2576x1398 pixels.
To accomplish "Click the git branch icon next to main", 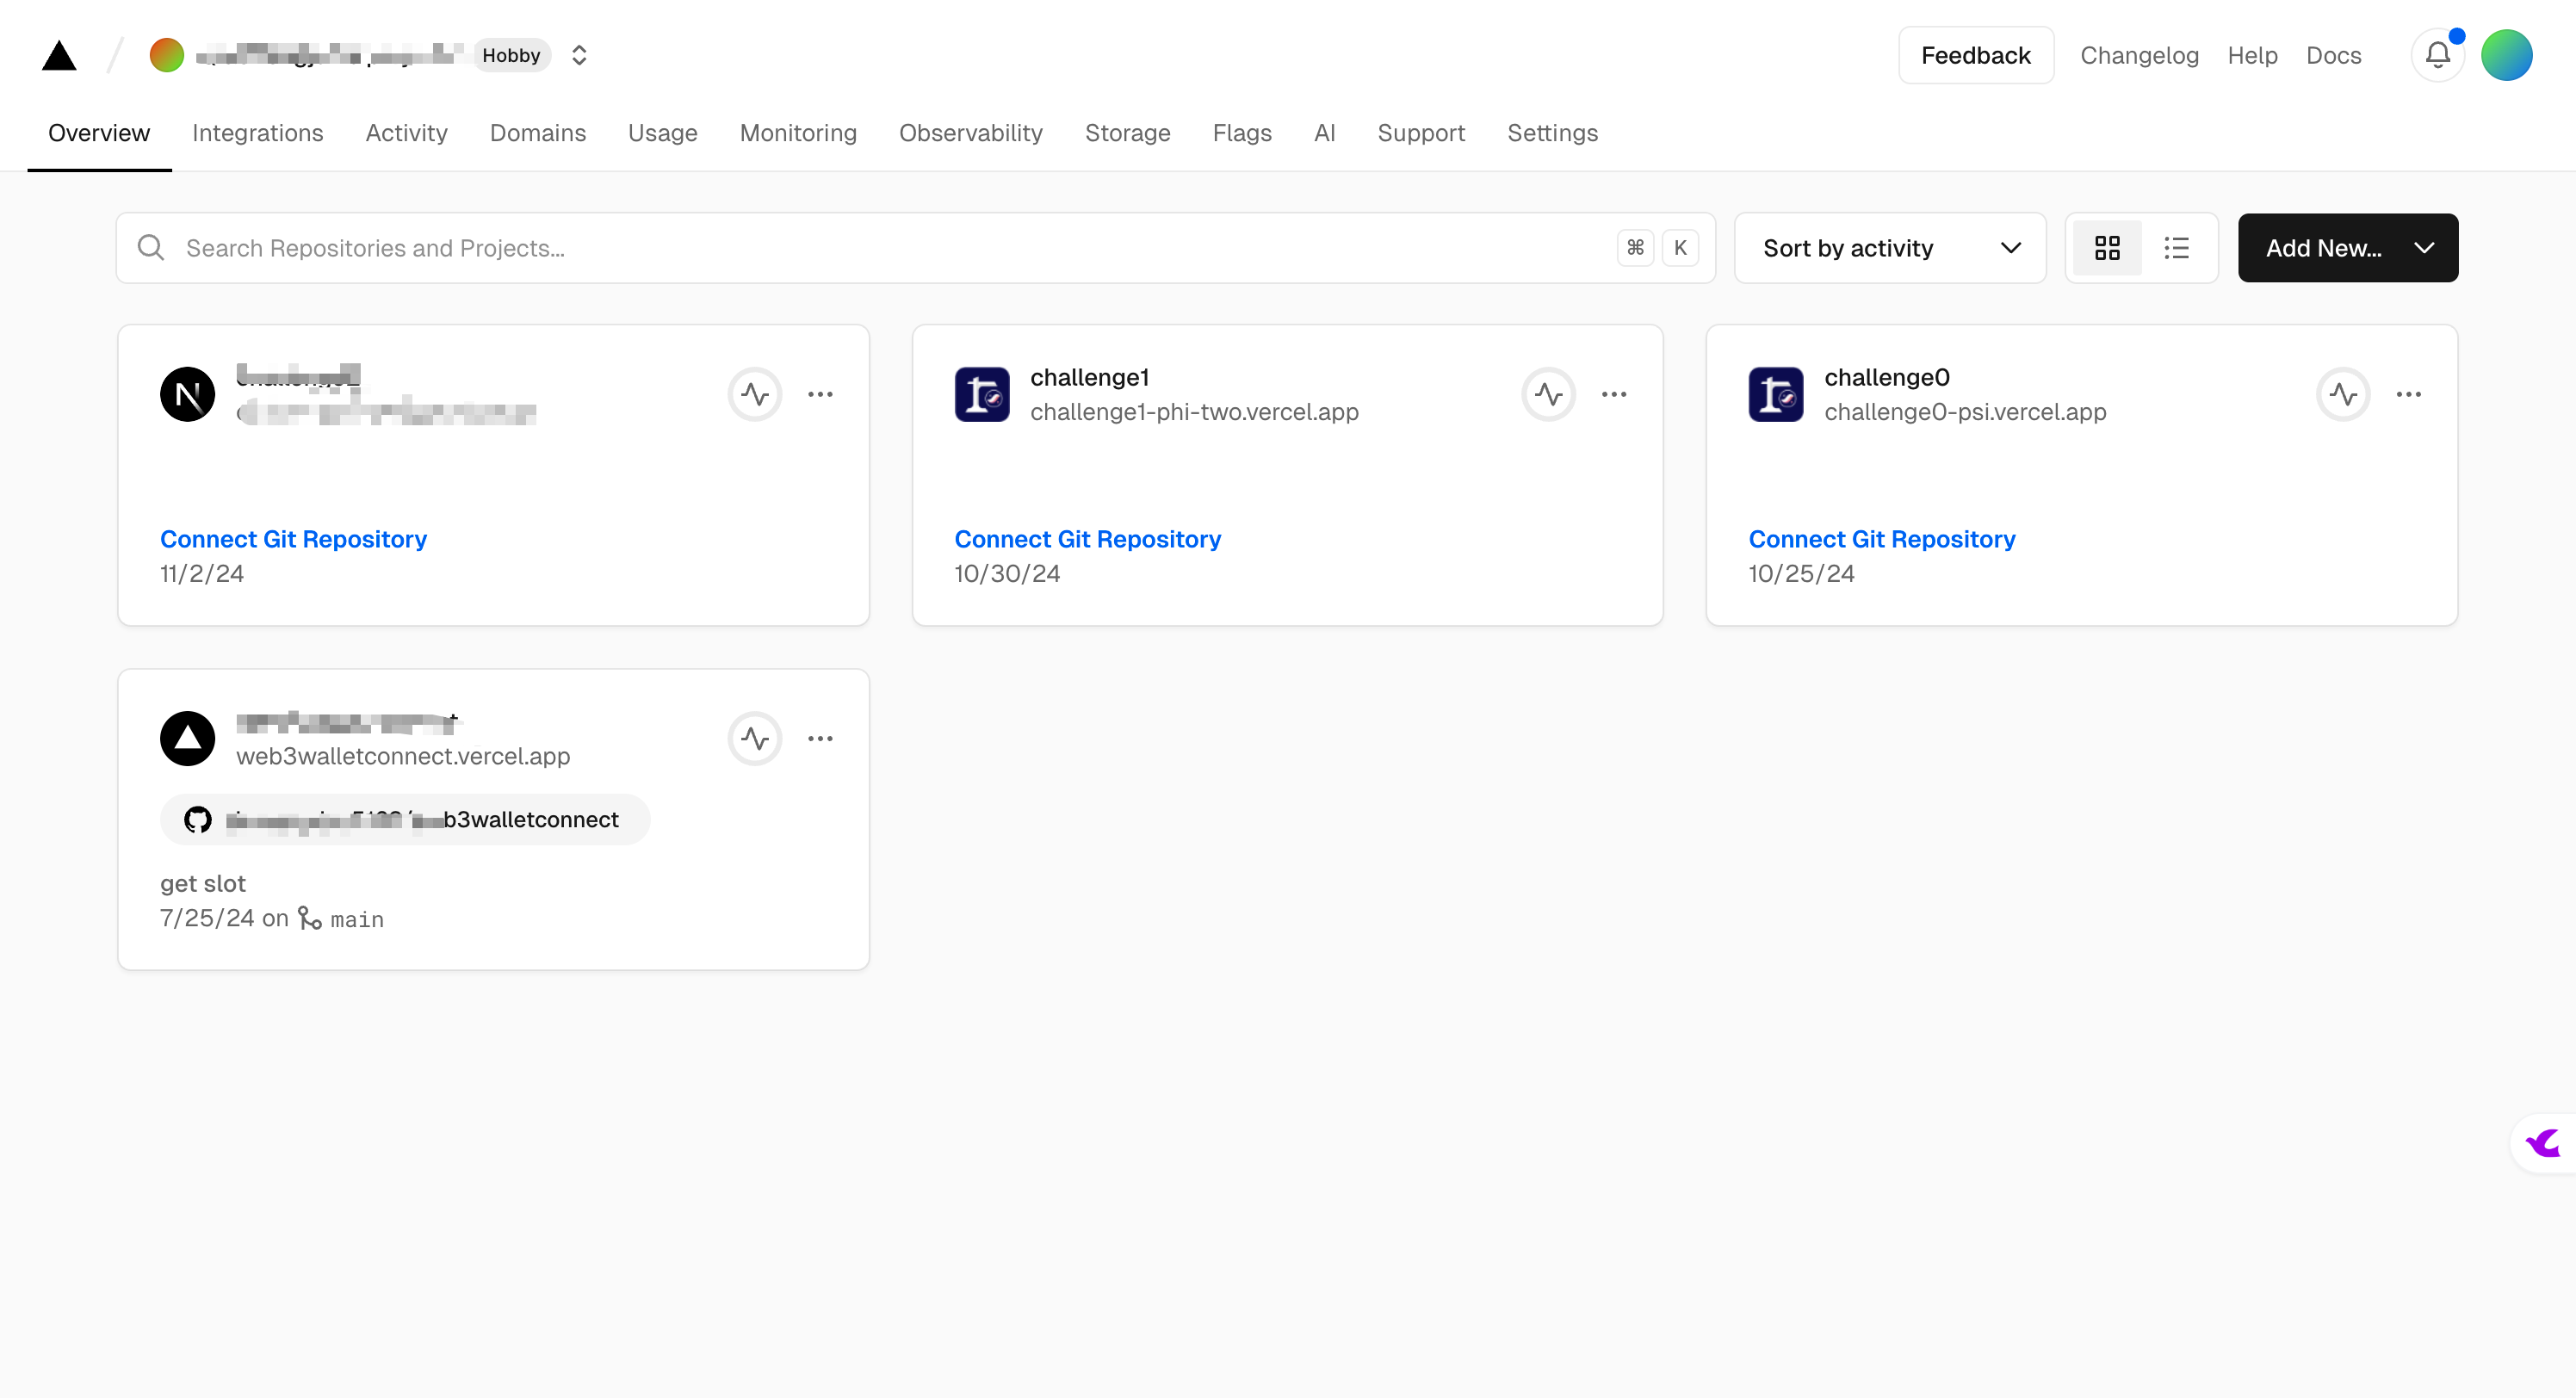I will [309, 918].
